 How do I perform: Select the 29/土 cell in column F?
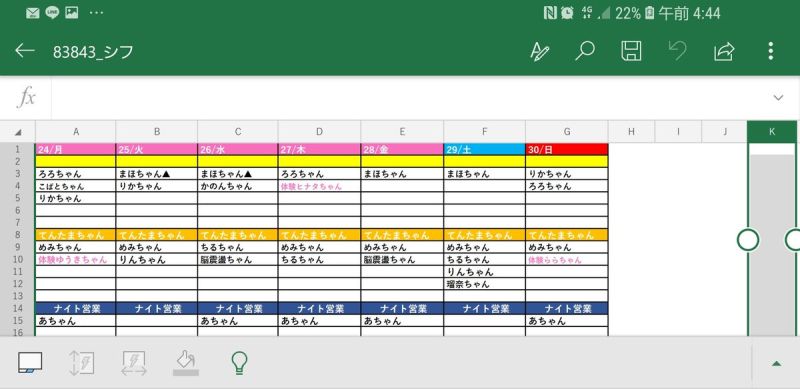[x=484, y=149]
